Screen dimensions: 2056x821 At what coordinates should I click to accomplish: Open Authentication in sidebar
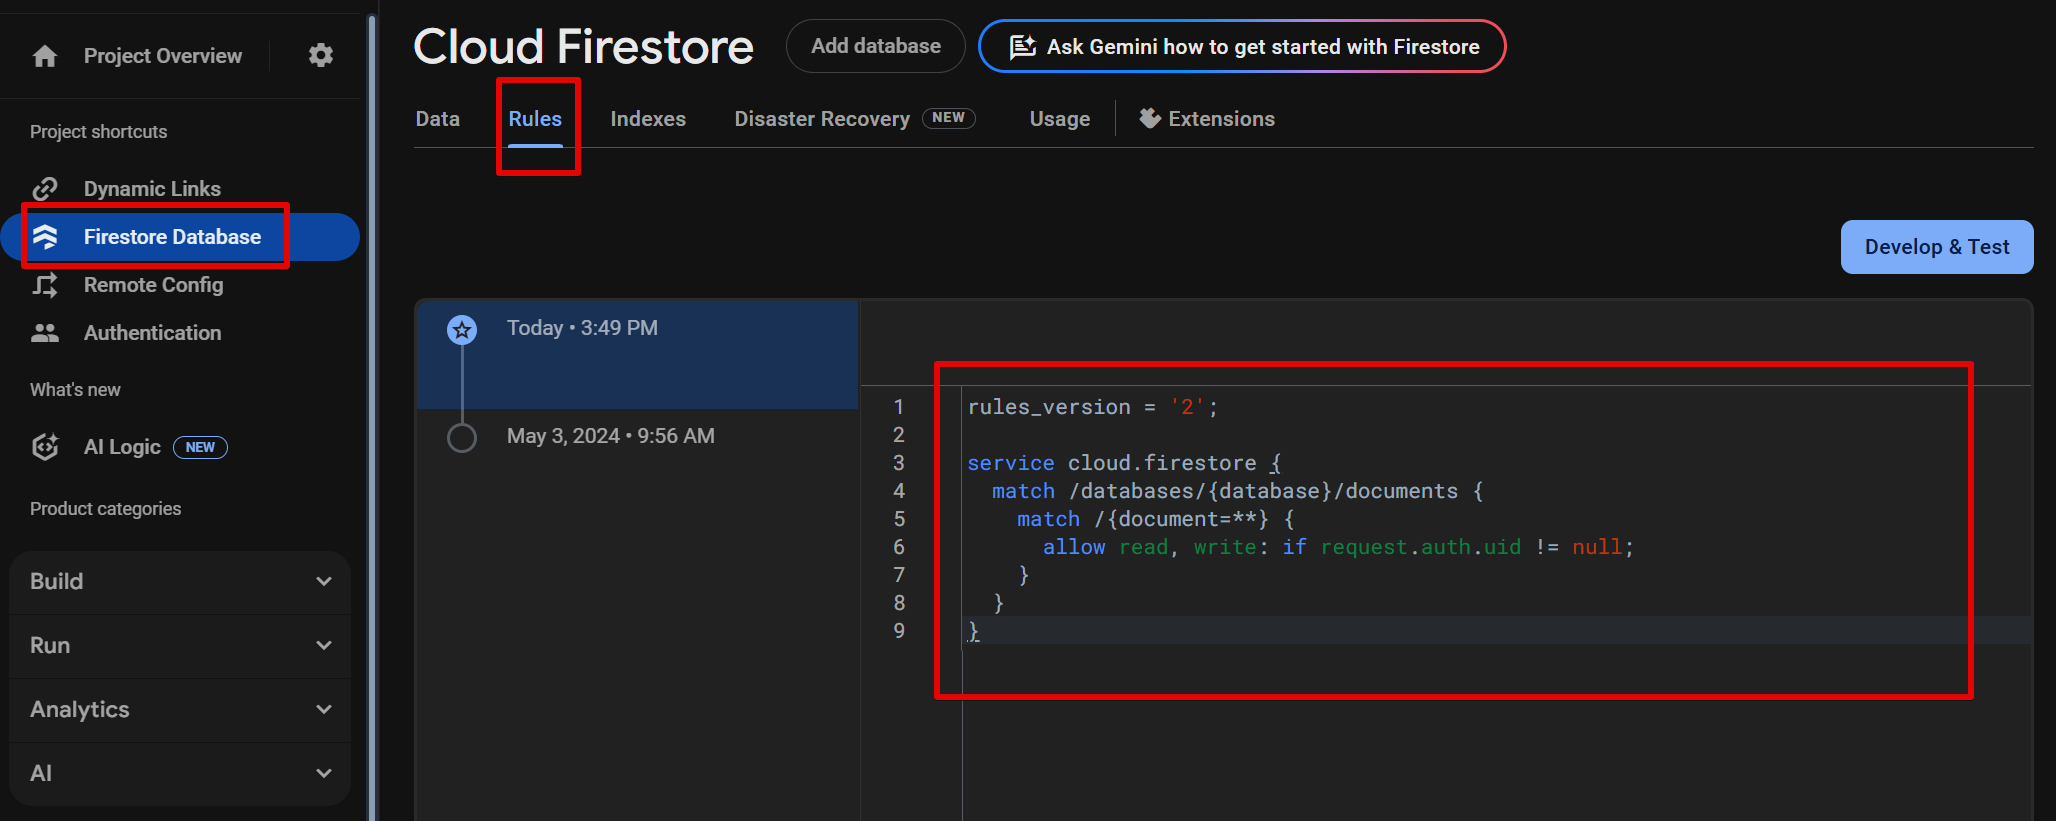pyautogui.click(x=153, y=333)
